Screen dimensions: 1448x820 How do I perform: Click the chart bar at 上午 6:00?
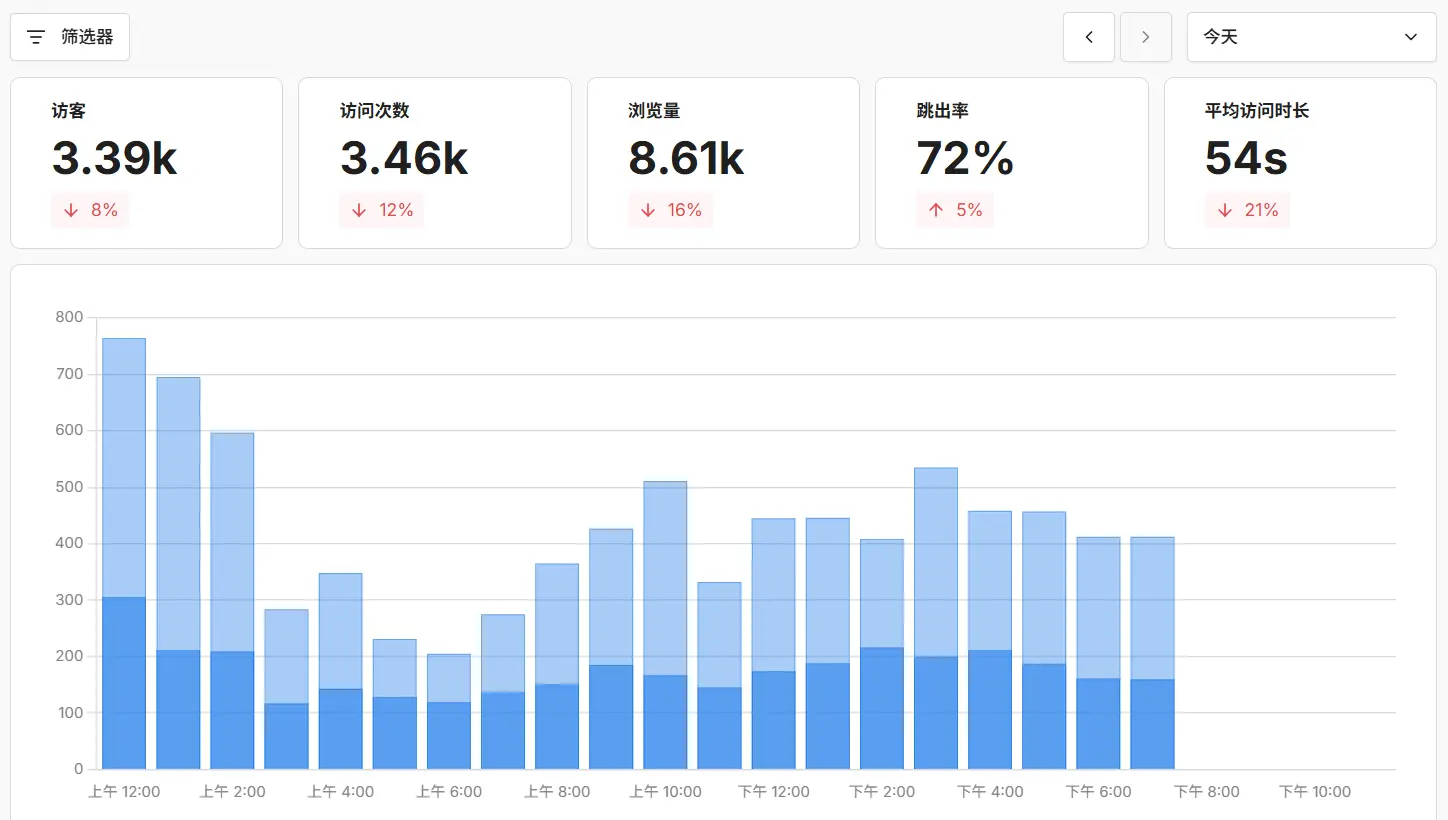click(x=449, y=711)
